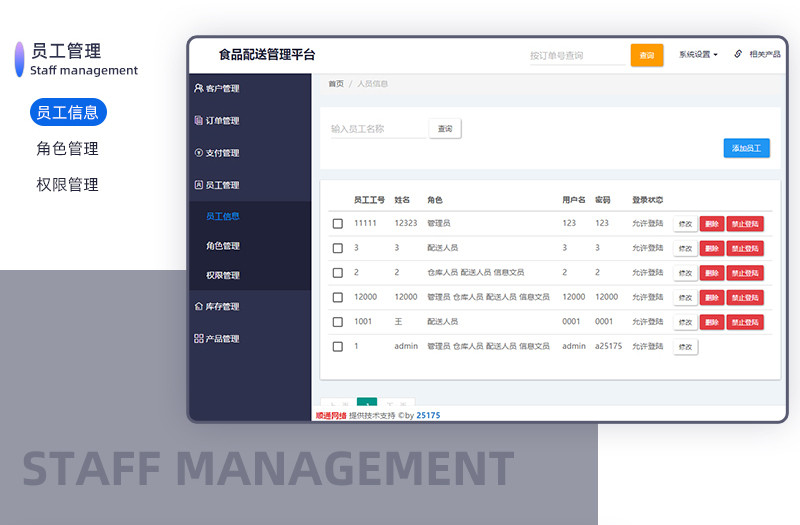Screen dimensions: 800x525
Task: Click the 库存管理 inventory house icon
Action: 198,306
